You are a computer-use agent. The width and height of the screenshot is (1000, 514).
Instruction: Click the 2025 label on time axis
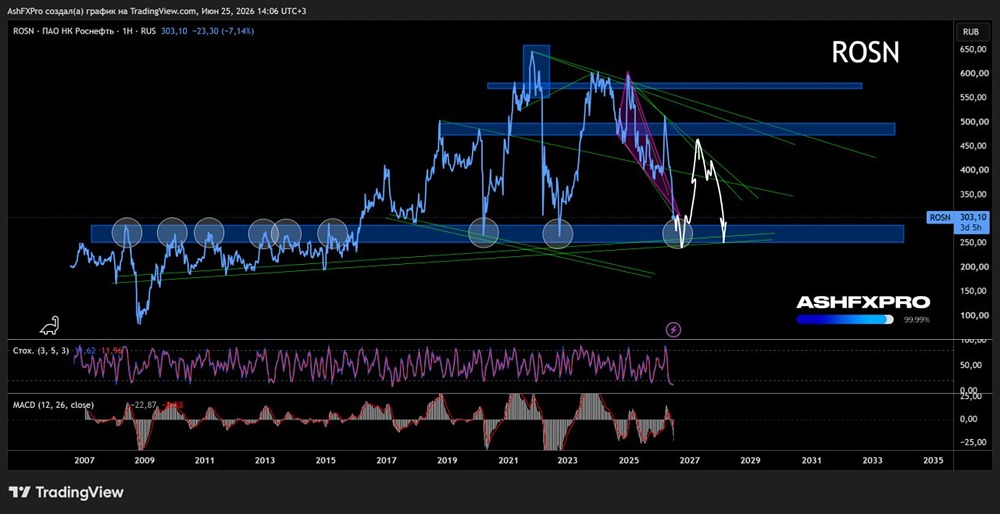tap(629, 460)
